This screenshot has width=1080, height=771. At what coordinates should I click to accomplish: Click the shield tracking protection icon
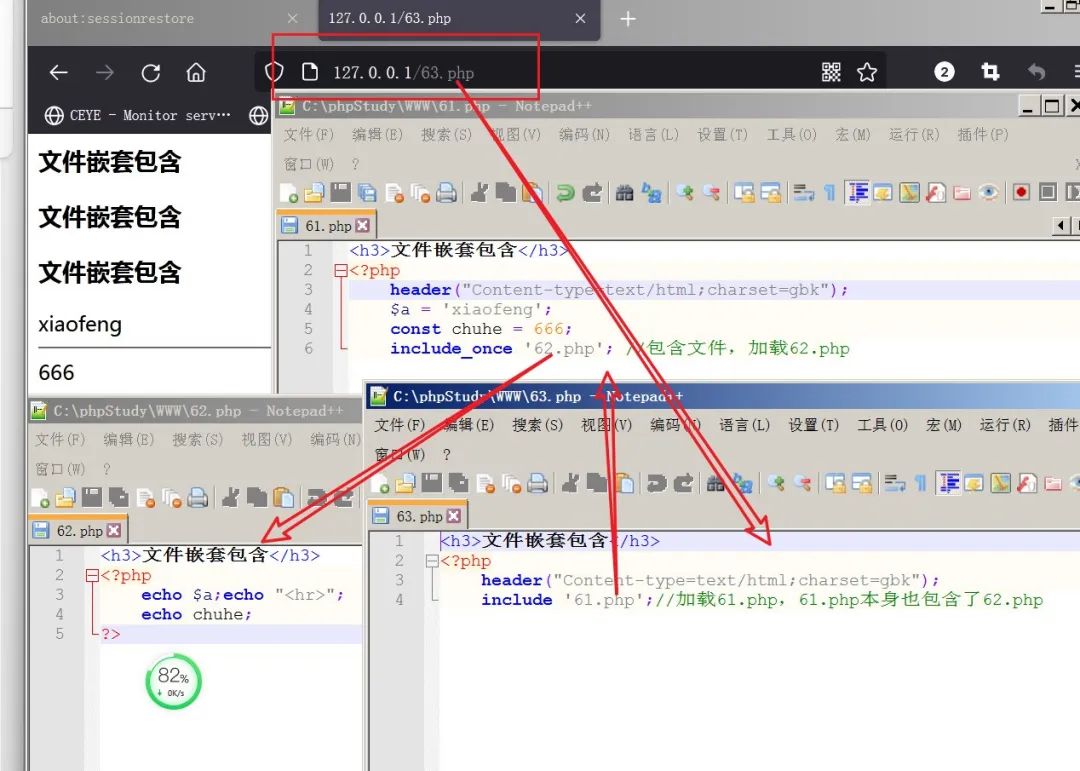(x=274, y=72)
